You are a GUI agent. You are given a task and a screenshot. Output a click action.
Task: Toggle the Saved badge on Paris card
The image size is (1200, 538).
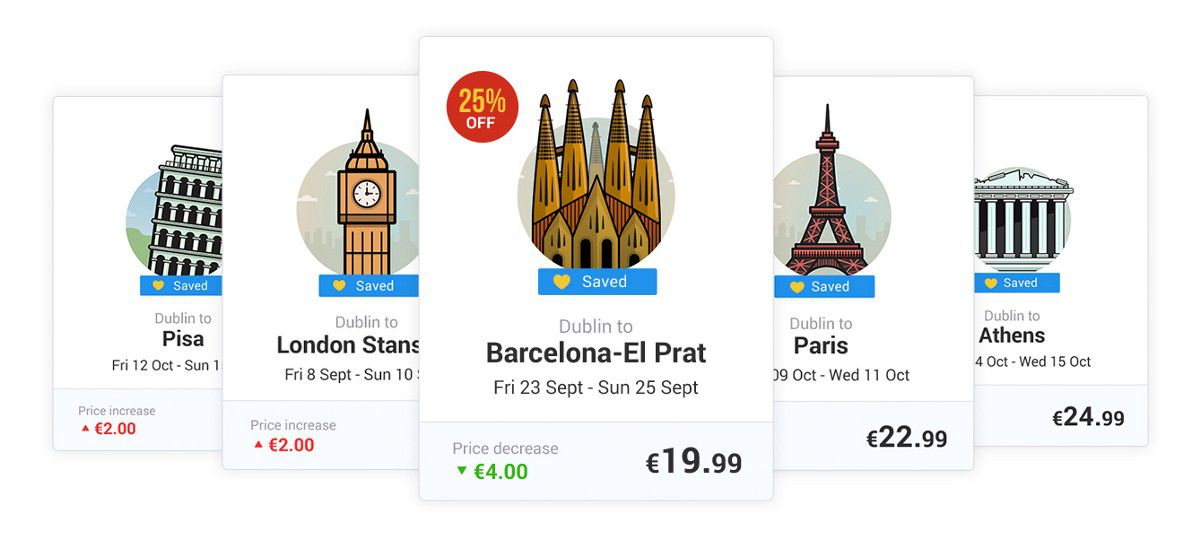tap(823, 287)
